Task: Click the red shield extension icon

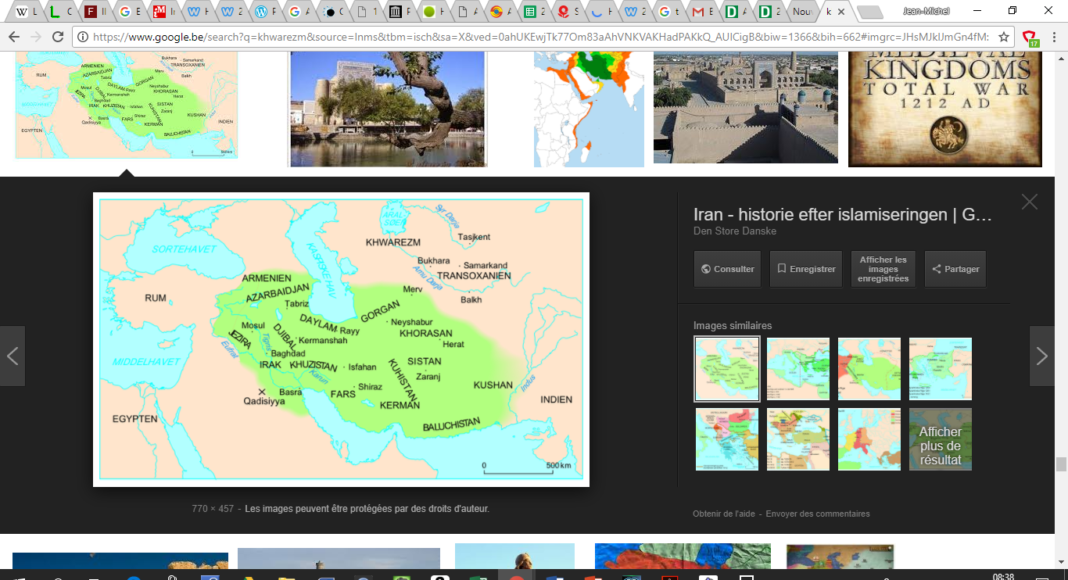Action: point(1031,38)
